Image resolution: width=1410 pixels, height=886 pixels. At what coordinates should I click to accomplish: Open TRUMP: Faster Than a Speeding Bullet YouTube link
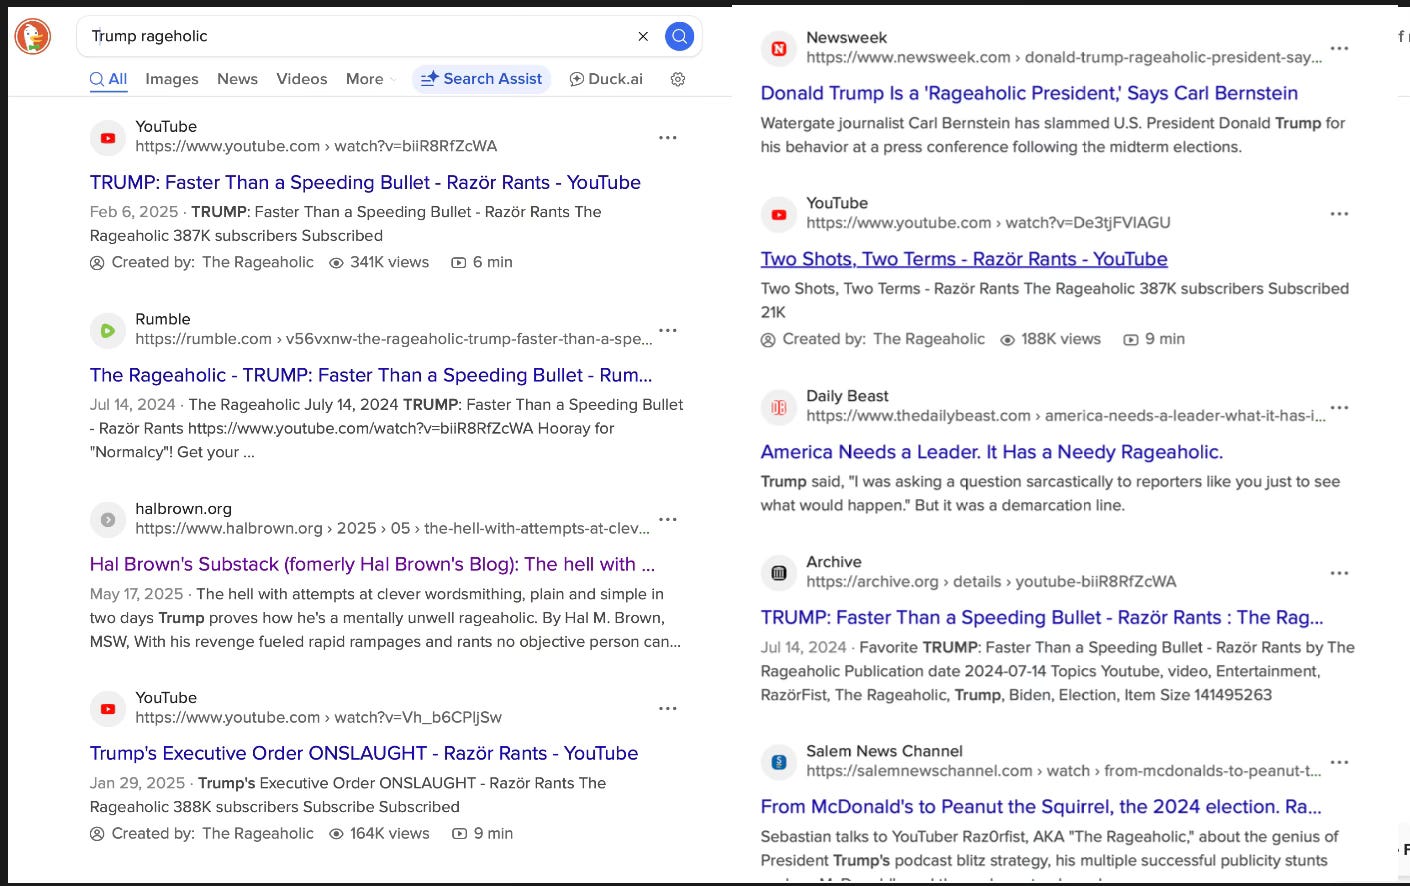(365, 182)
